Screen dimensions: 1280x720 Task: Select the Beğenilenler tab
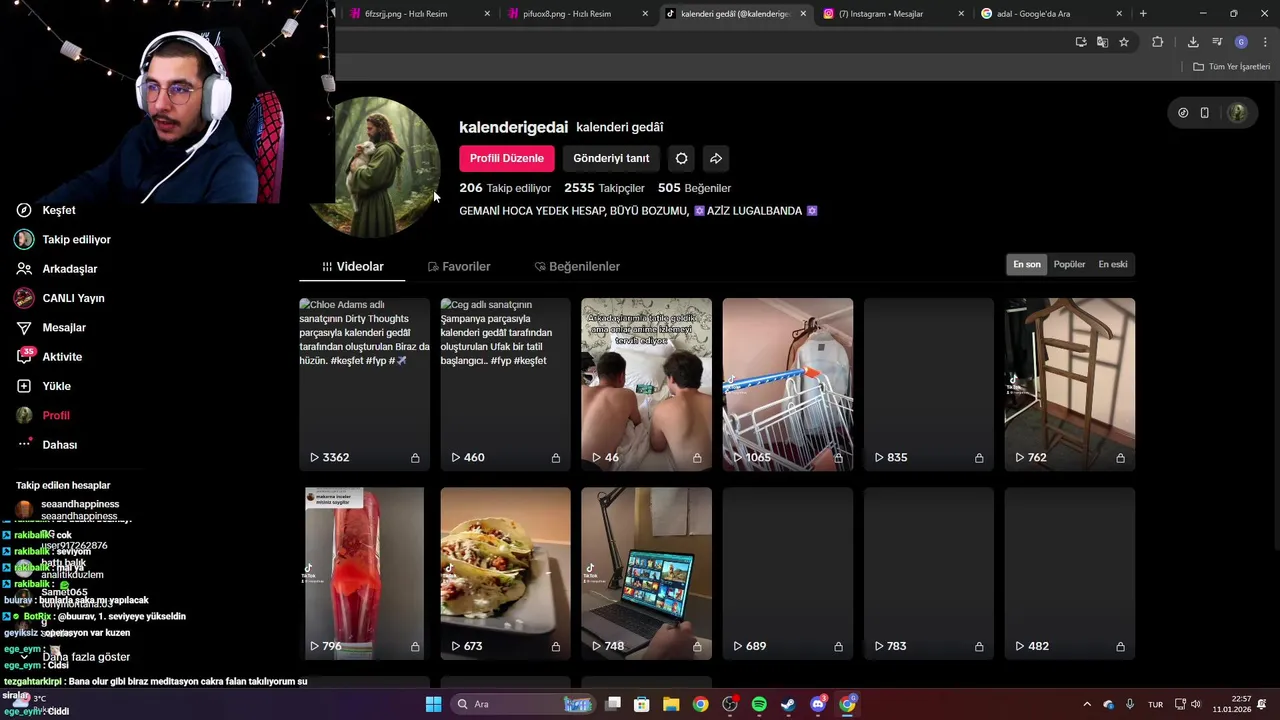coord(577,267)
